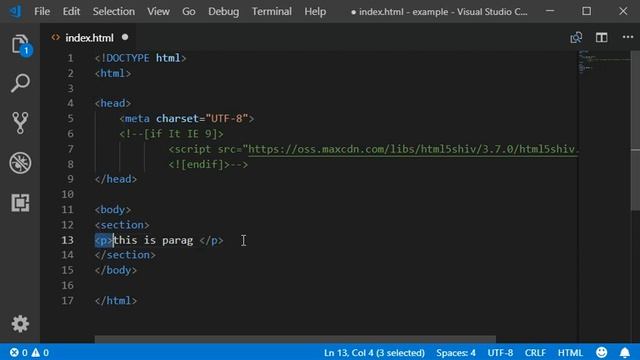Open the View menu

coord(158,11)
